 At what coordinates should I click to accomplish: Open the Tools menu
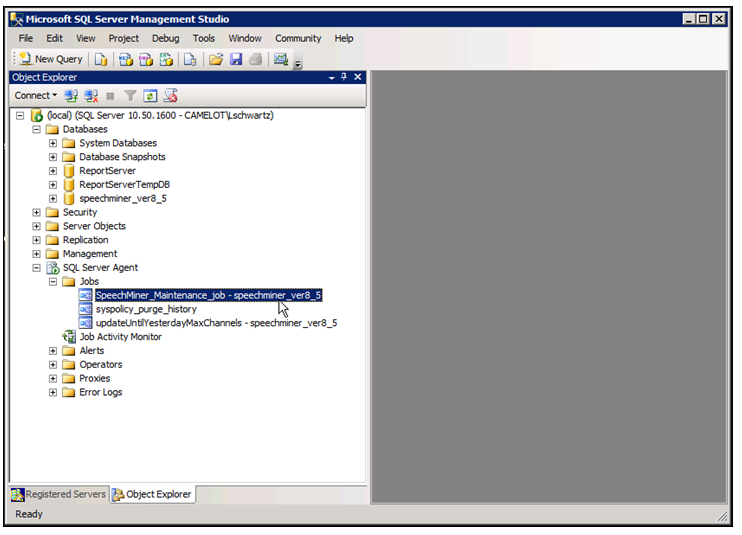203,38
